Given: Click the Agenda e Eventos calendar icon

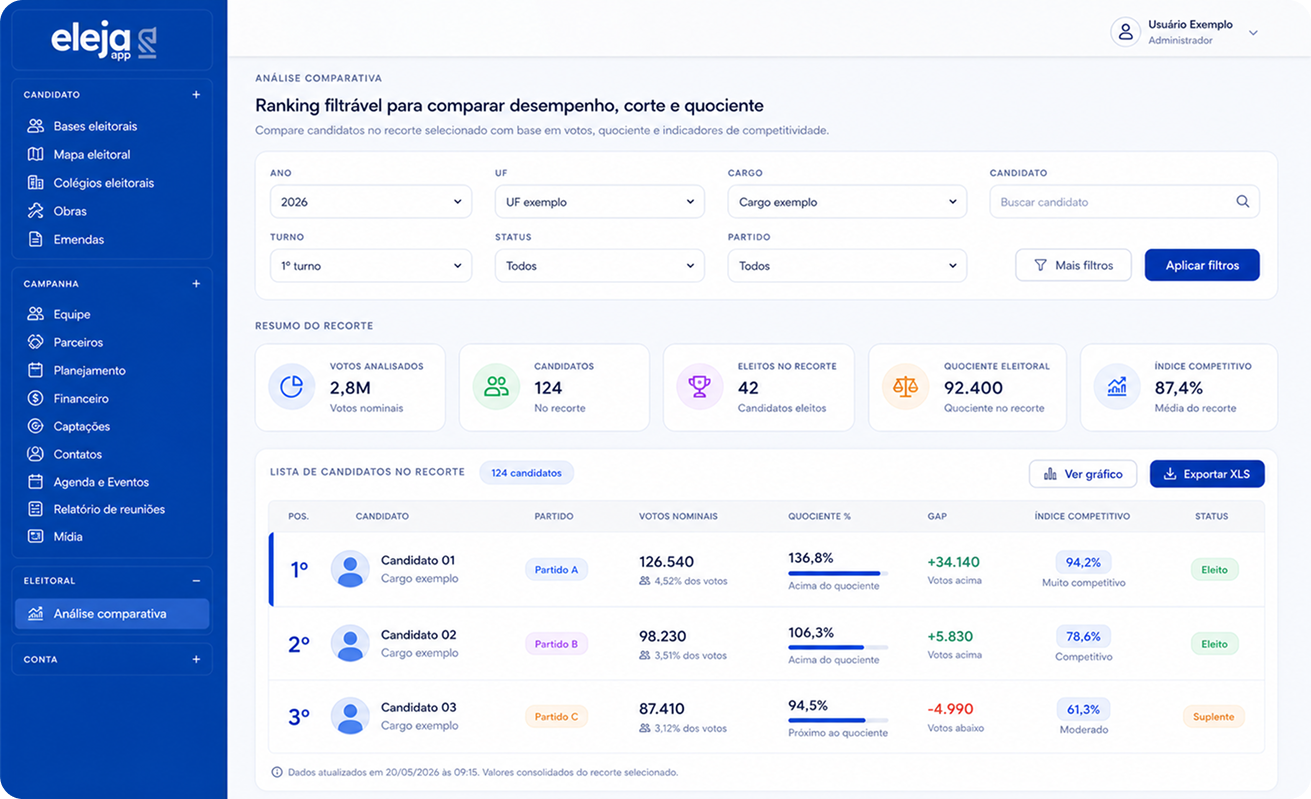Looking at the screenshot, I should point(36,482).
